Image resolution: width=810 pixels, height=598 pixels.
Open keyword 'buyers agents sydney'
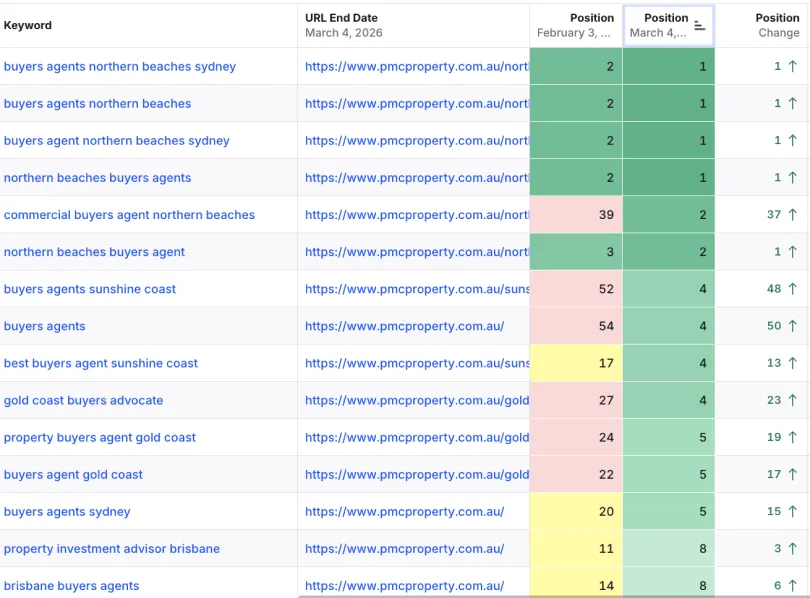(x=67, y=512)
